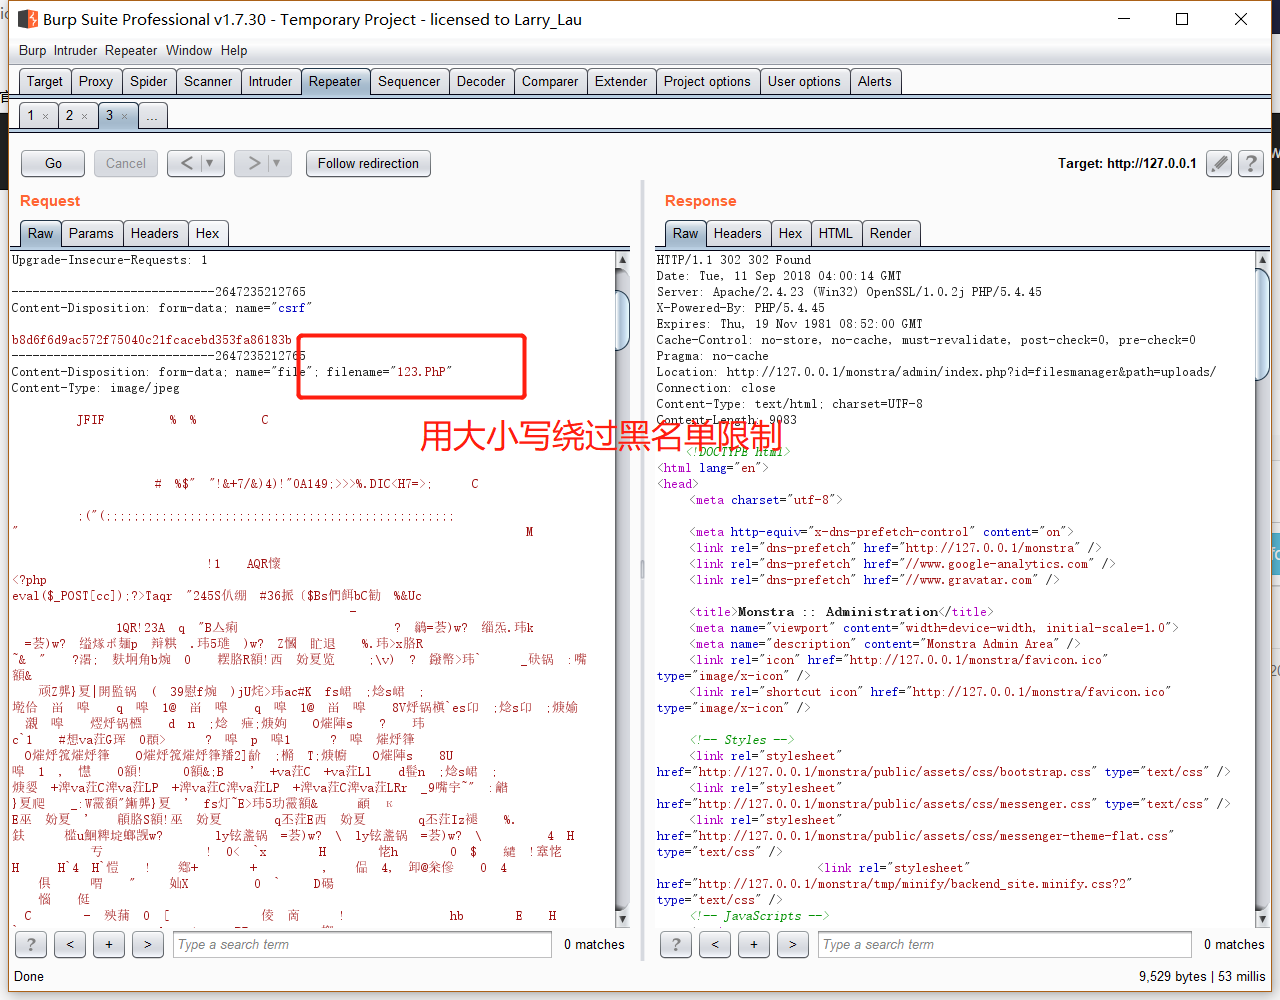Open the Help menu
The height and width of the screenshot is (1000, 1280).
click(234, 51)
